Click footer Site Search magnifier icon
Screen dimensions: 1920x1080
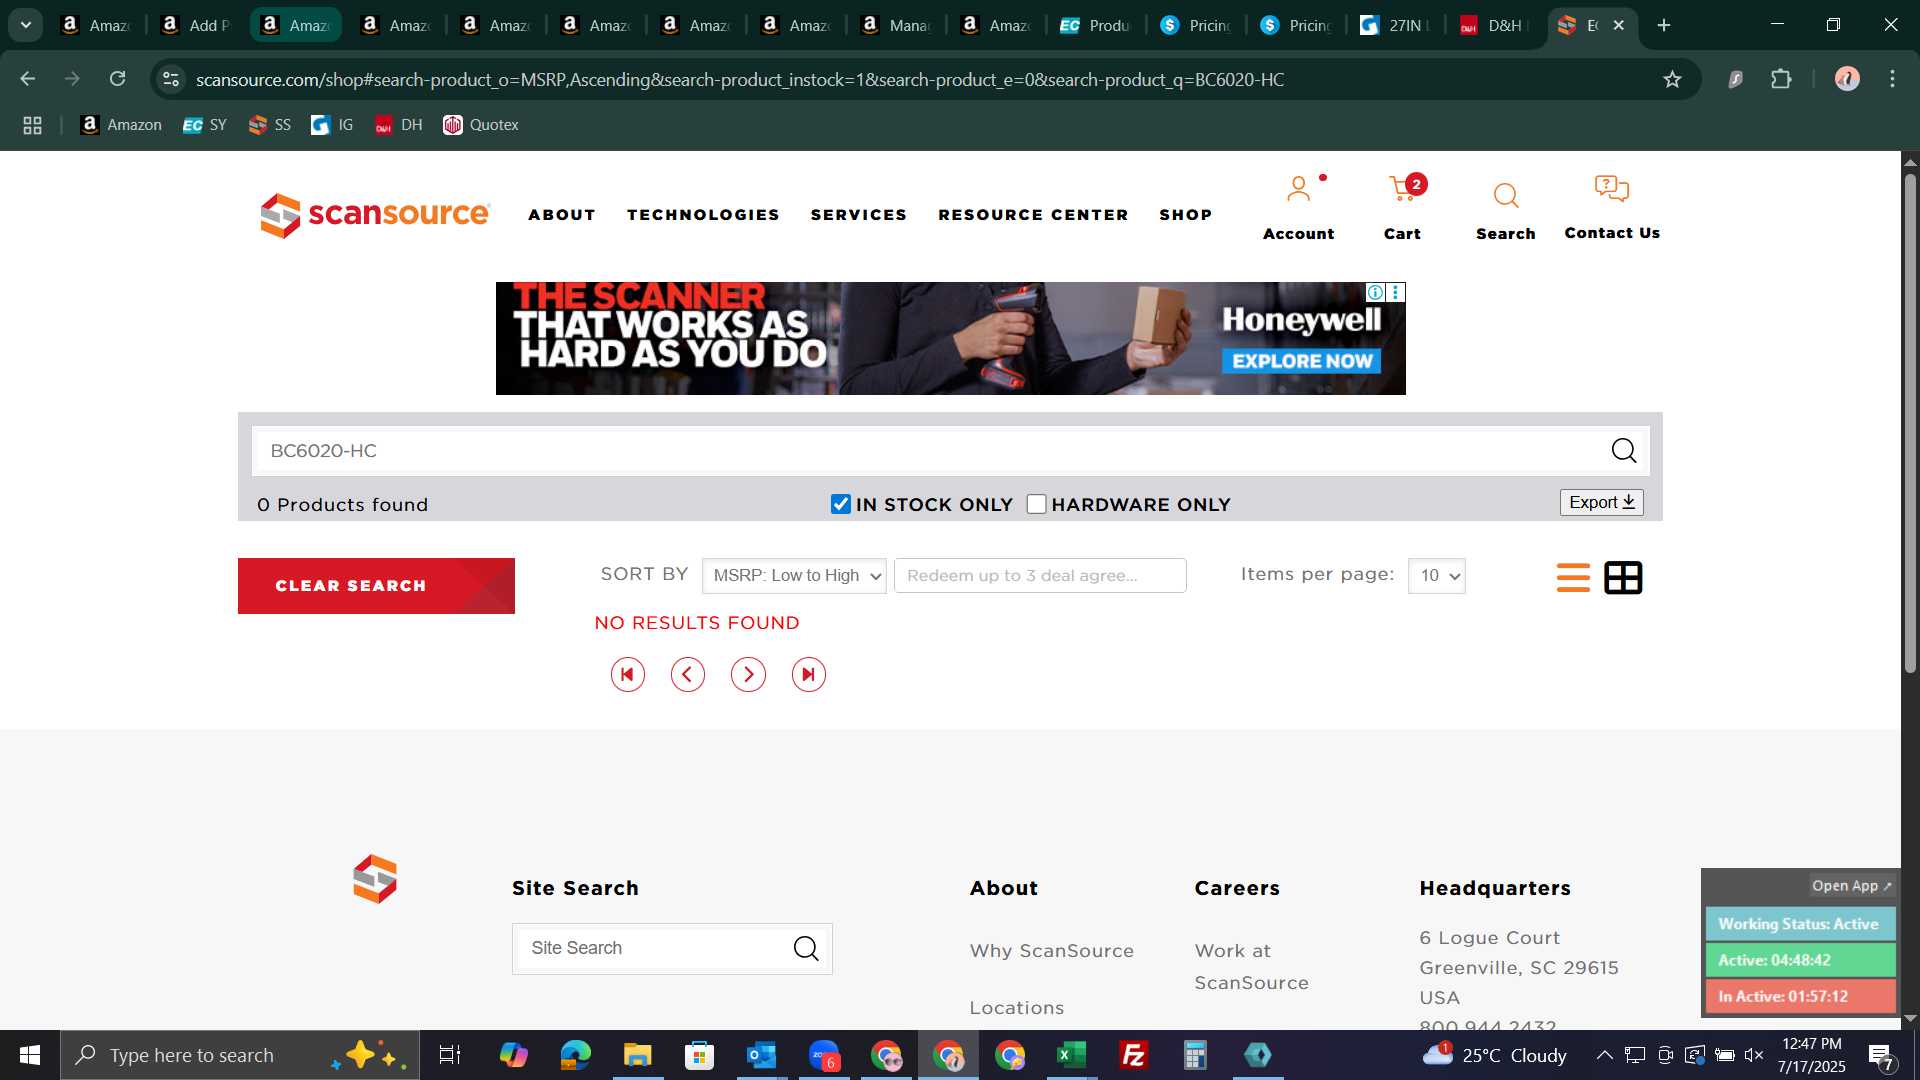806,948
